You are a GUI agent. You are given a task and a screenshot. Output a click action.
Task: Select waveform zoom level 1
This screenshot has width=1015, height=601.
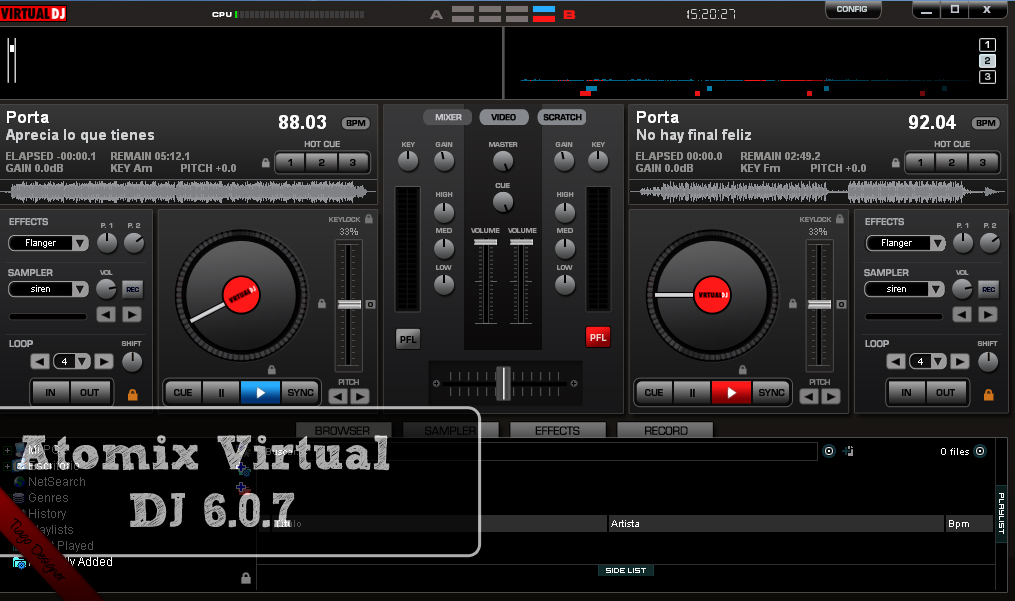pyautogui.click(x=987, y=45)
